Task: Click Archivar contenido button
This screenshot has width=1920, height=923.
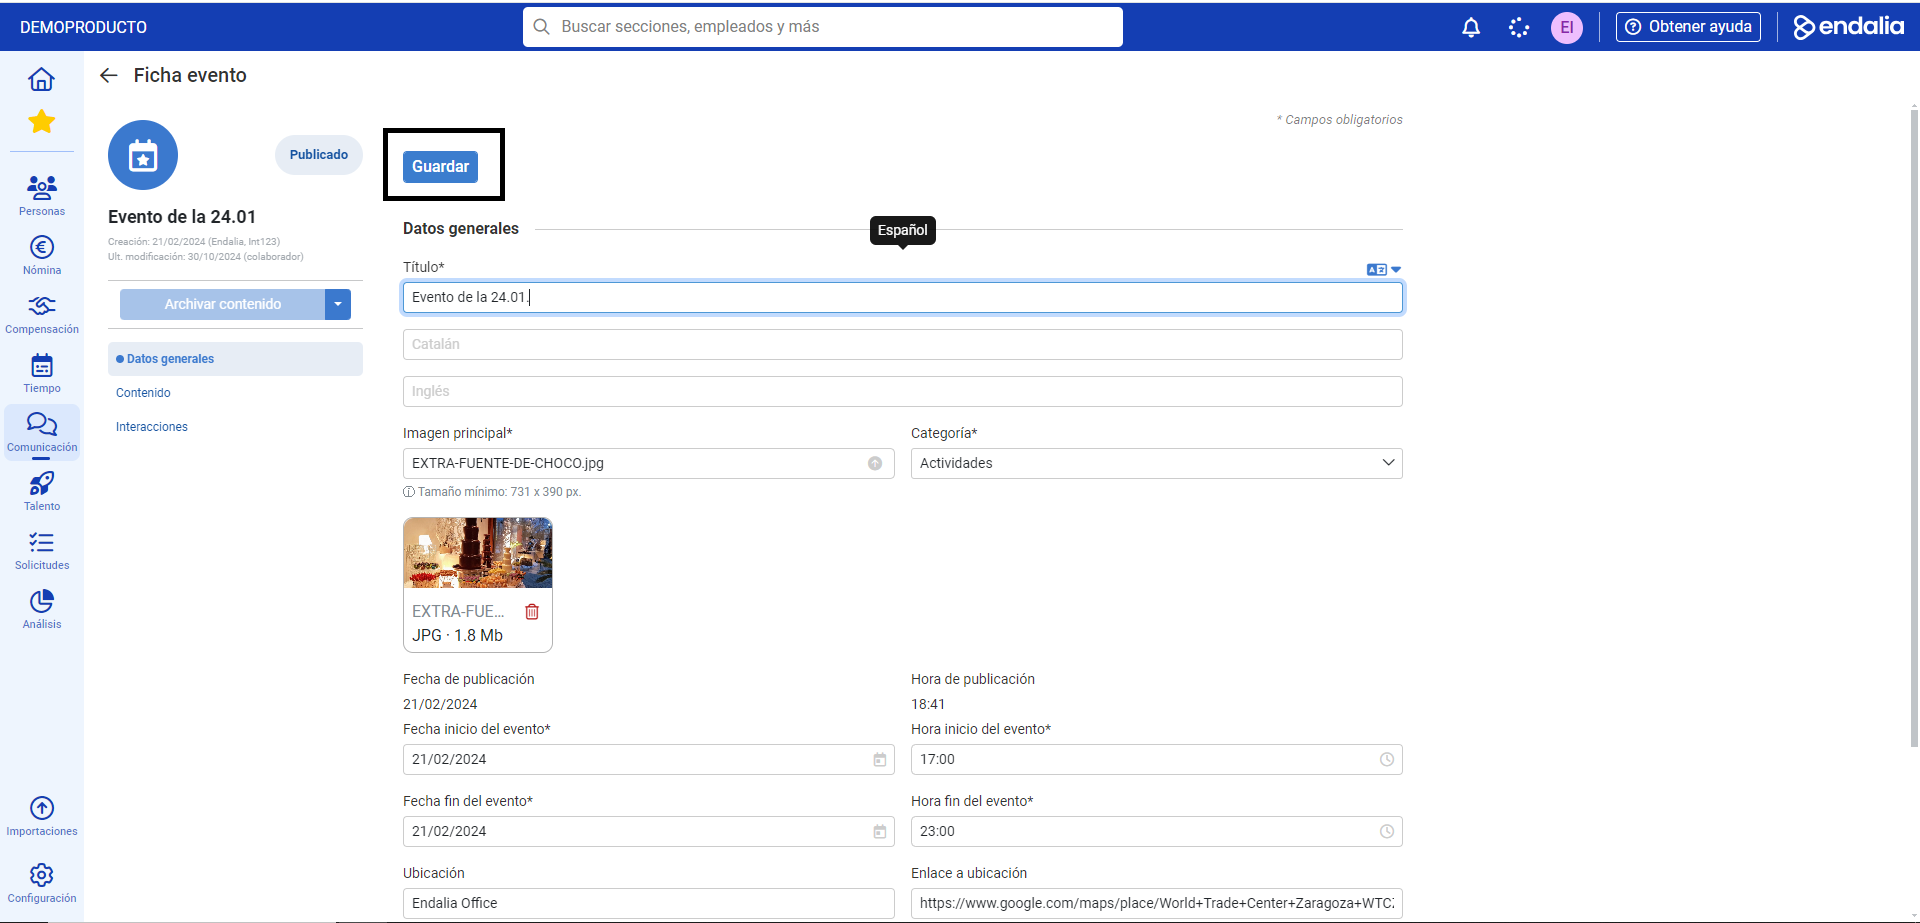Action: 223,304
